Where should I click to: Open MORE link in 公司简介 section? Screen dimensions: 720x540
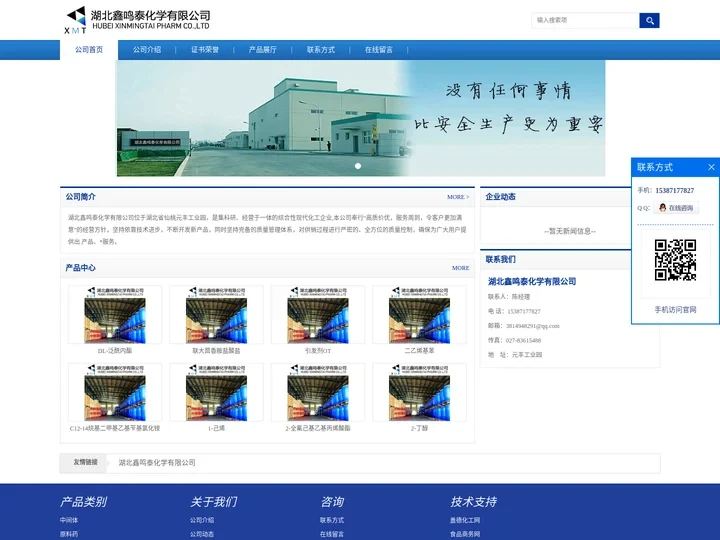458,197
